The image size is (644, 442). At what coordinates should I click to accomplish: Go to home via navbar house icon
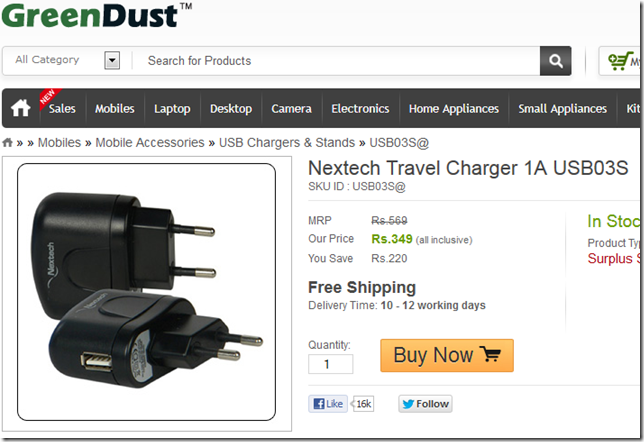21,108
